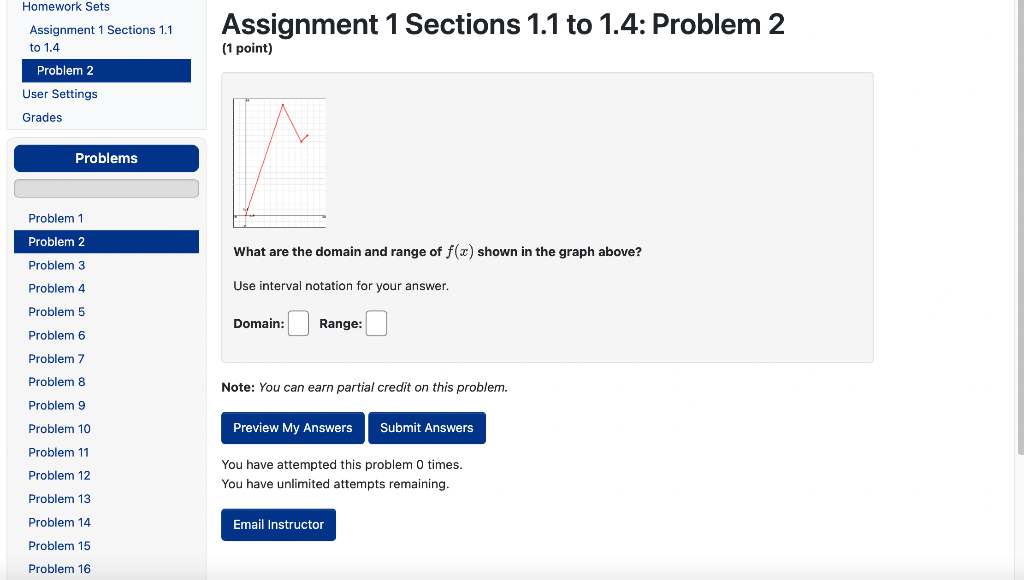Image resolution: width=1024 pixels, height=580 pixels.
Task: Click the Submit Answers button
Action: 427,427
